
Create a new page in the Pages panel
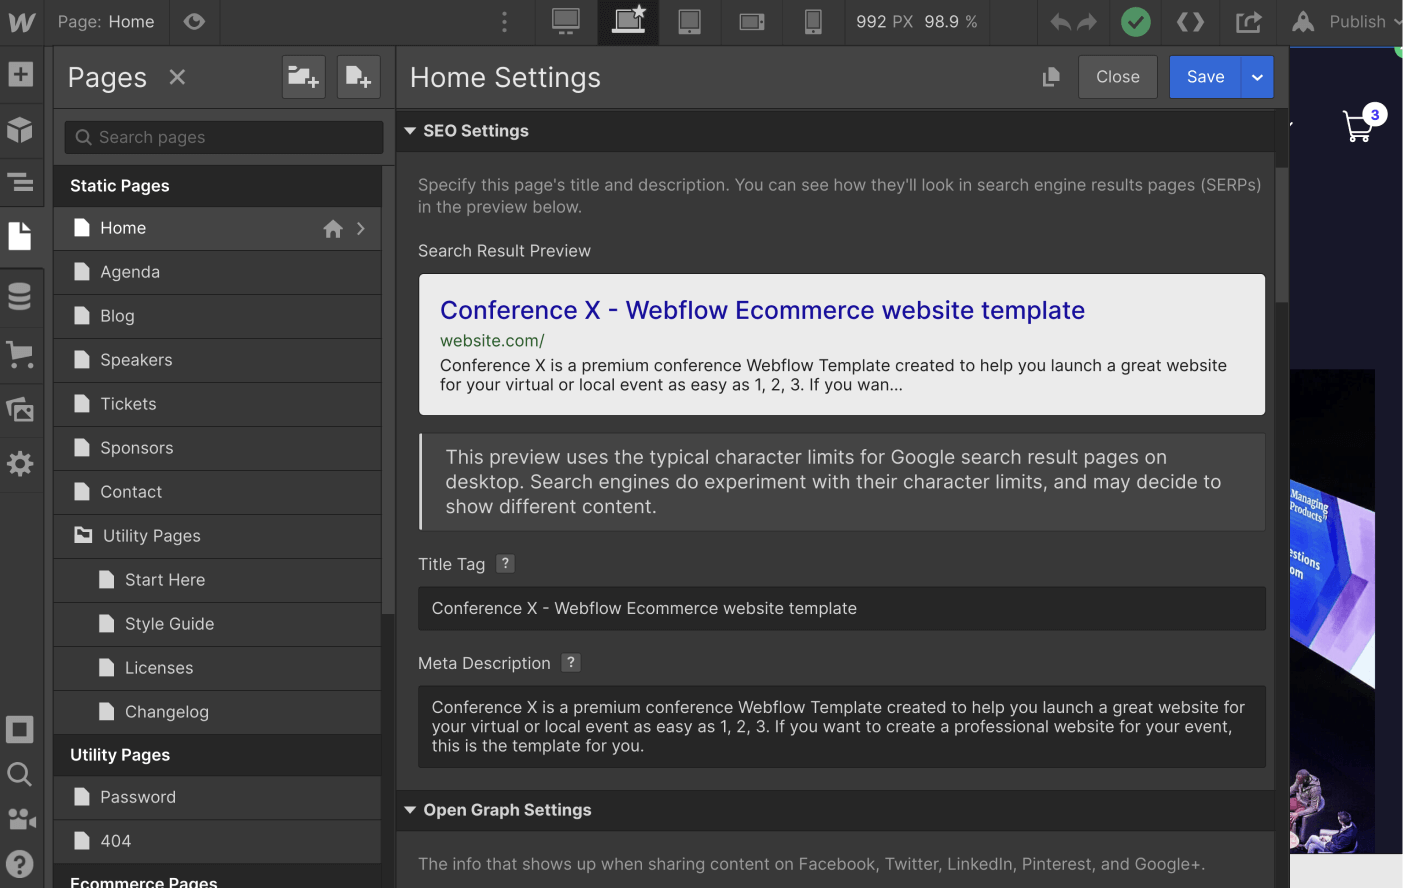358,77
